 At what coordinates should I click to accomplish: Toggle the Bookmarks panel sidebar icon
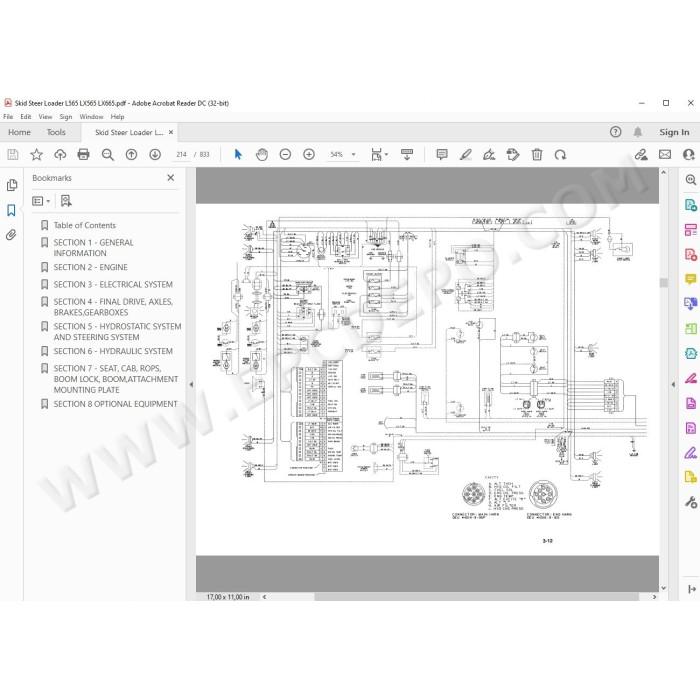(12, 210)
